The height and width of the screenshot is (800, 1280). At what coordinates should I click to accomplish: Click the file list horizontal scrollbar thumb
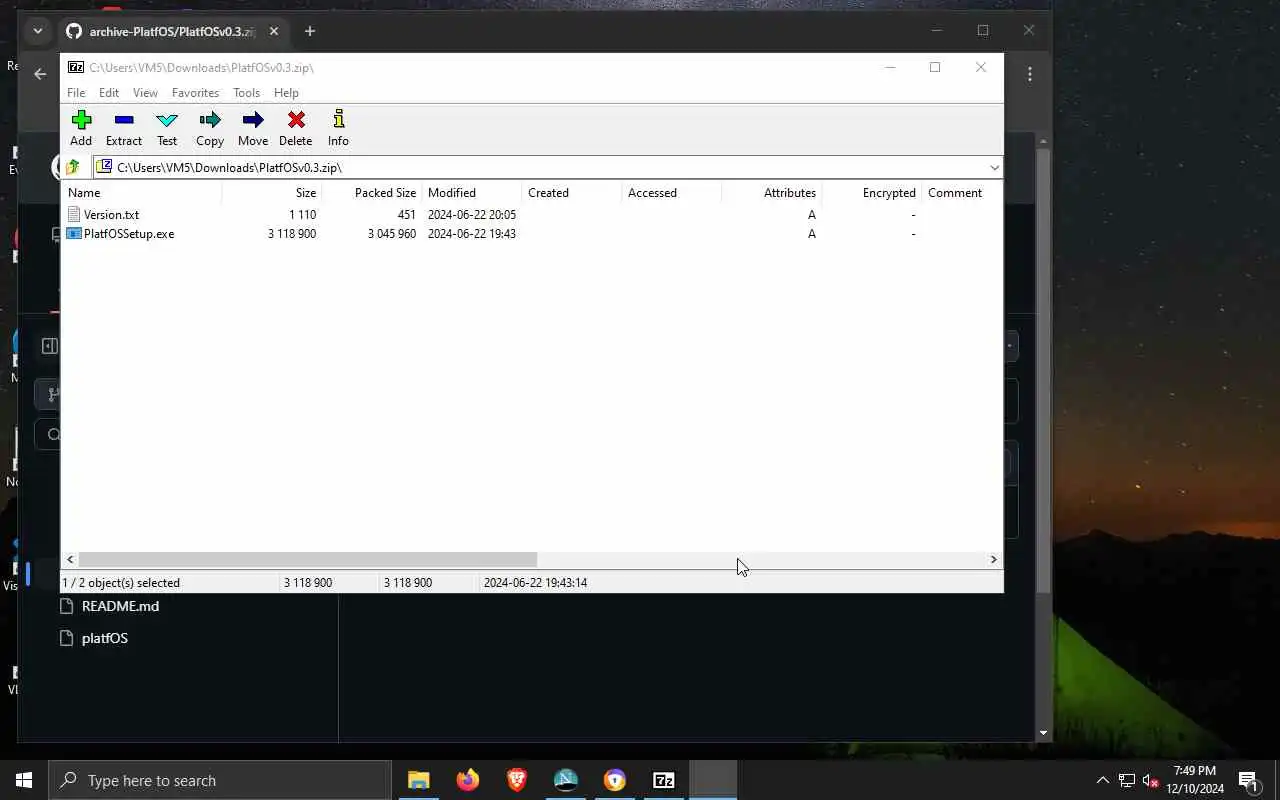pyautogui.click(x=307, y=559)
